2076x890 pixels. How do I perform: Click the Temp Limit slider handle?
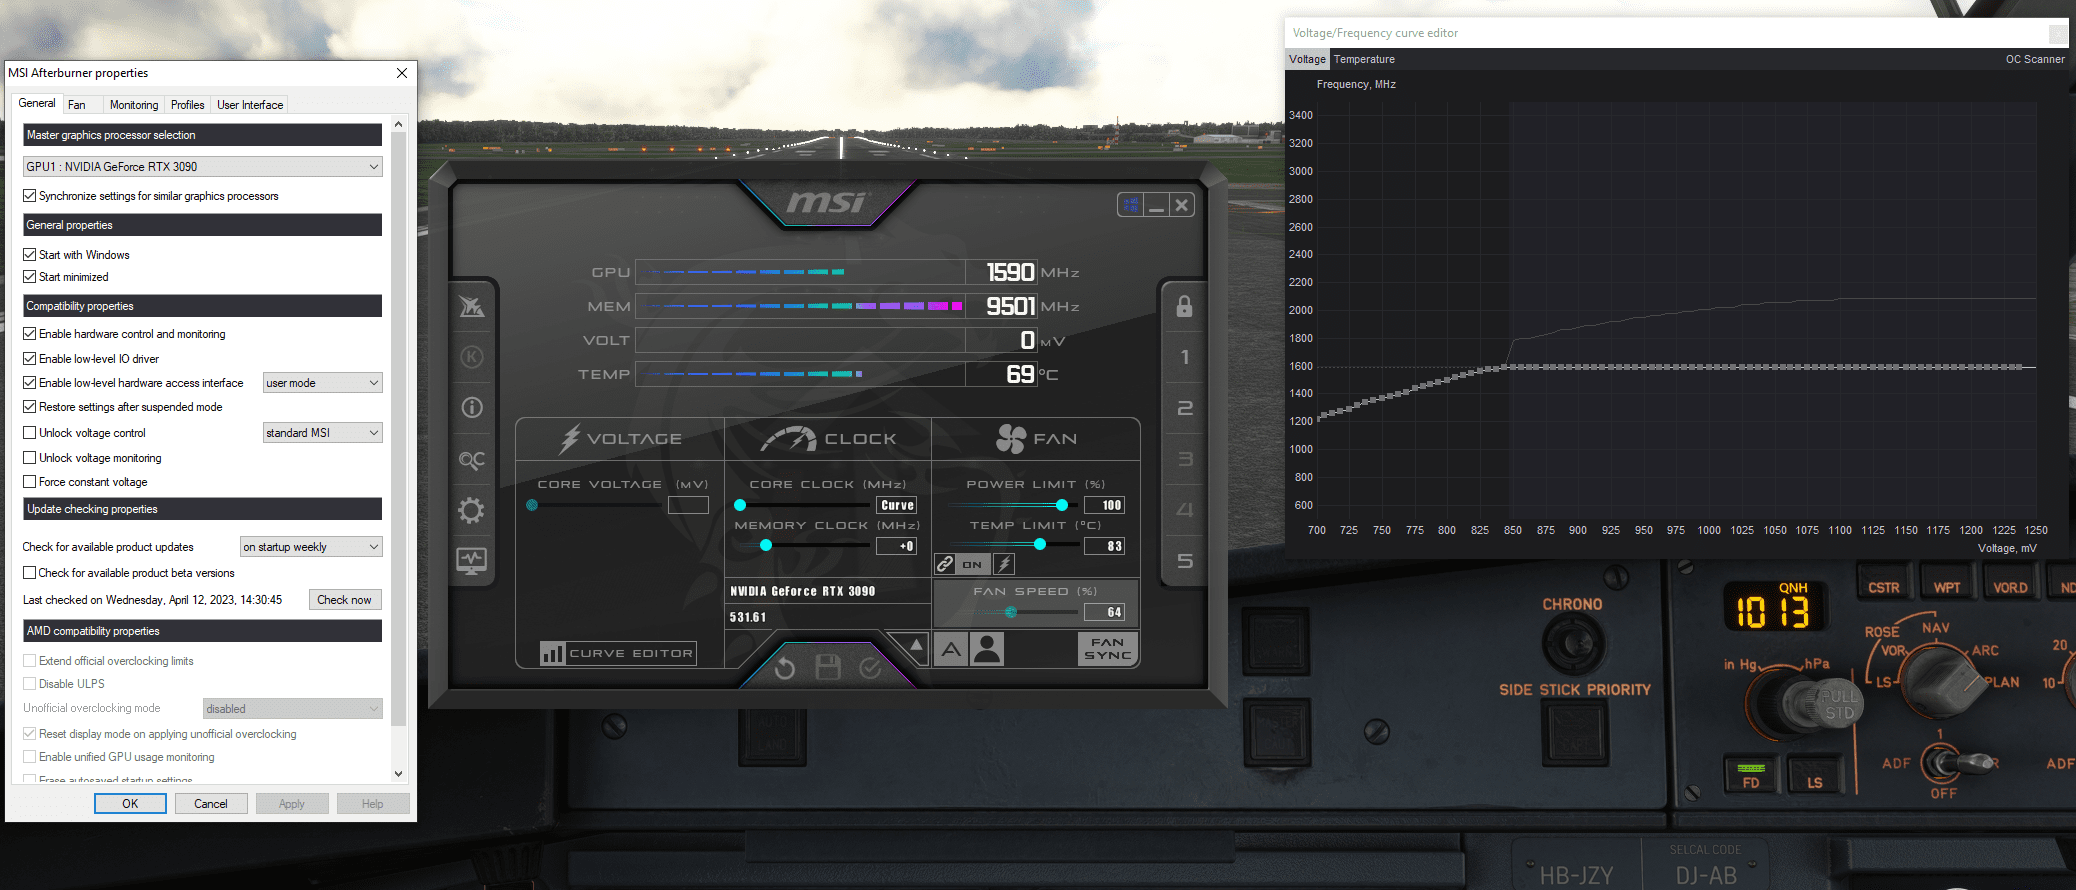coord(1040,545)
